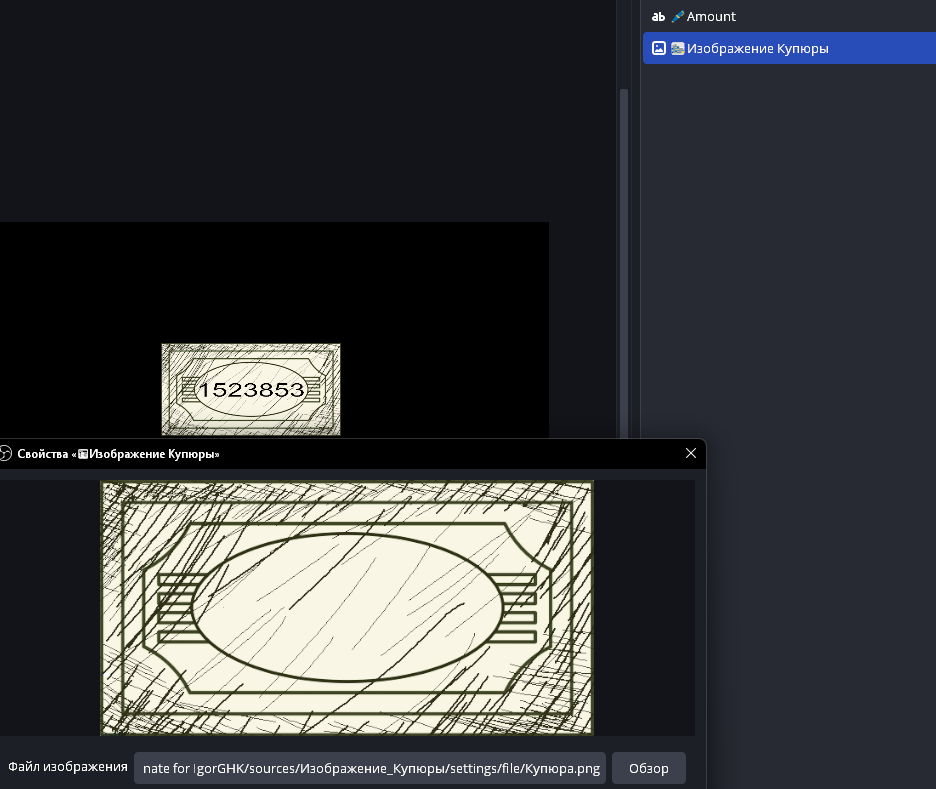This screenshot has width=936, height=789.
Task: Select the 1523853 amount text on the canvas
Action: [x=251, y=390]
